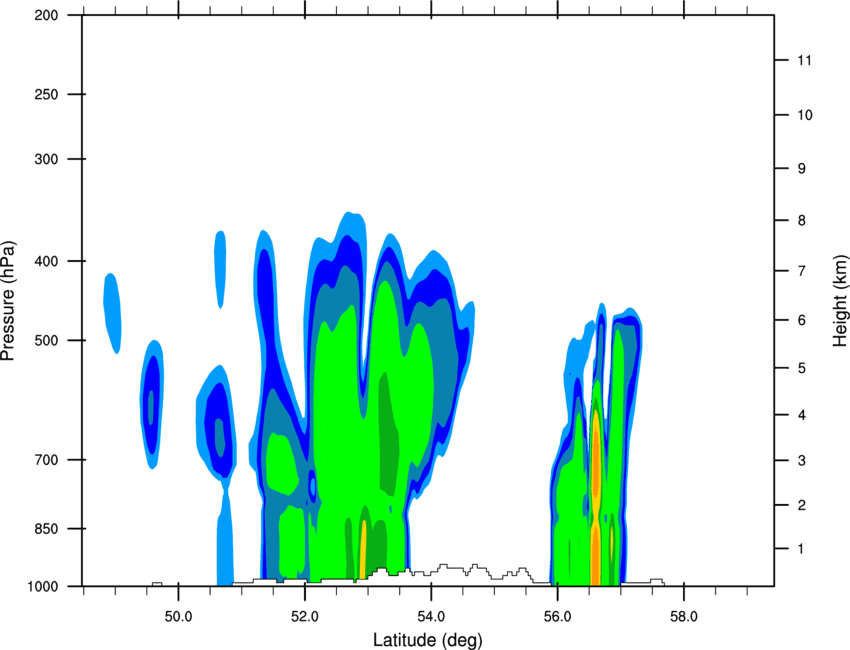
Task: Click the 6 km height tick label
Action: [802, 320]
